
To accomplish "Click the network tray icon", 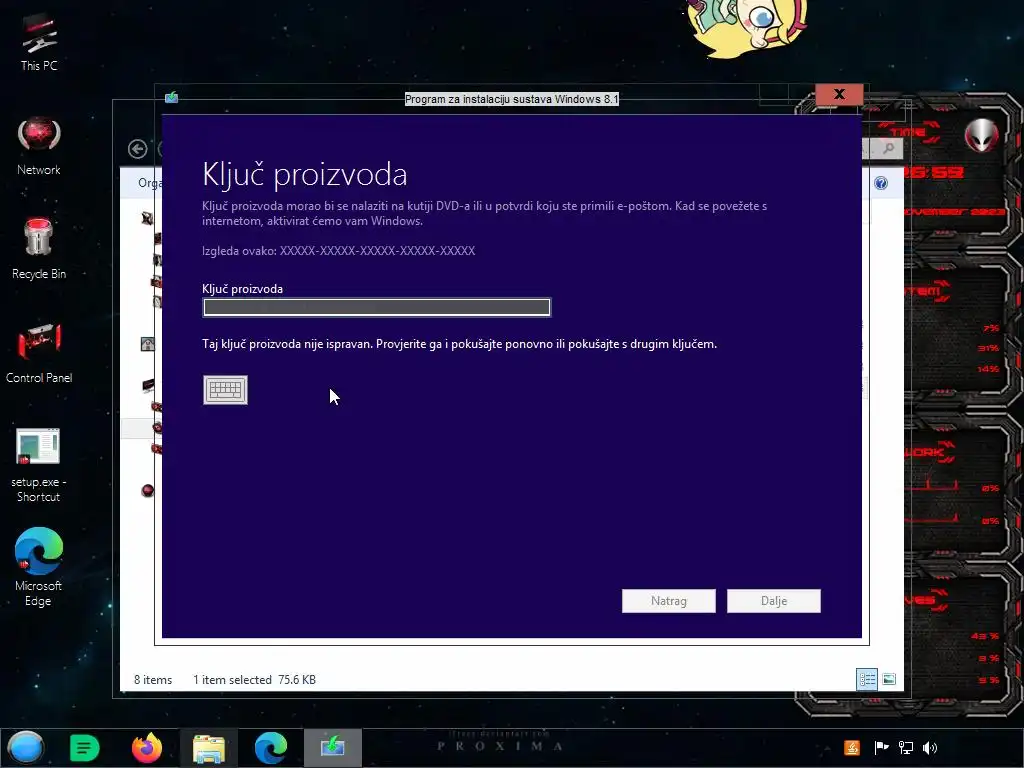I will [906, 748].
